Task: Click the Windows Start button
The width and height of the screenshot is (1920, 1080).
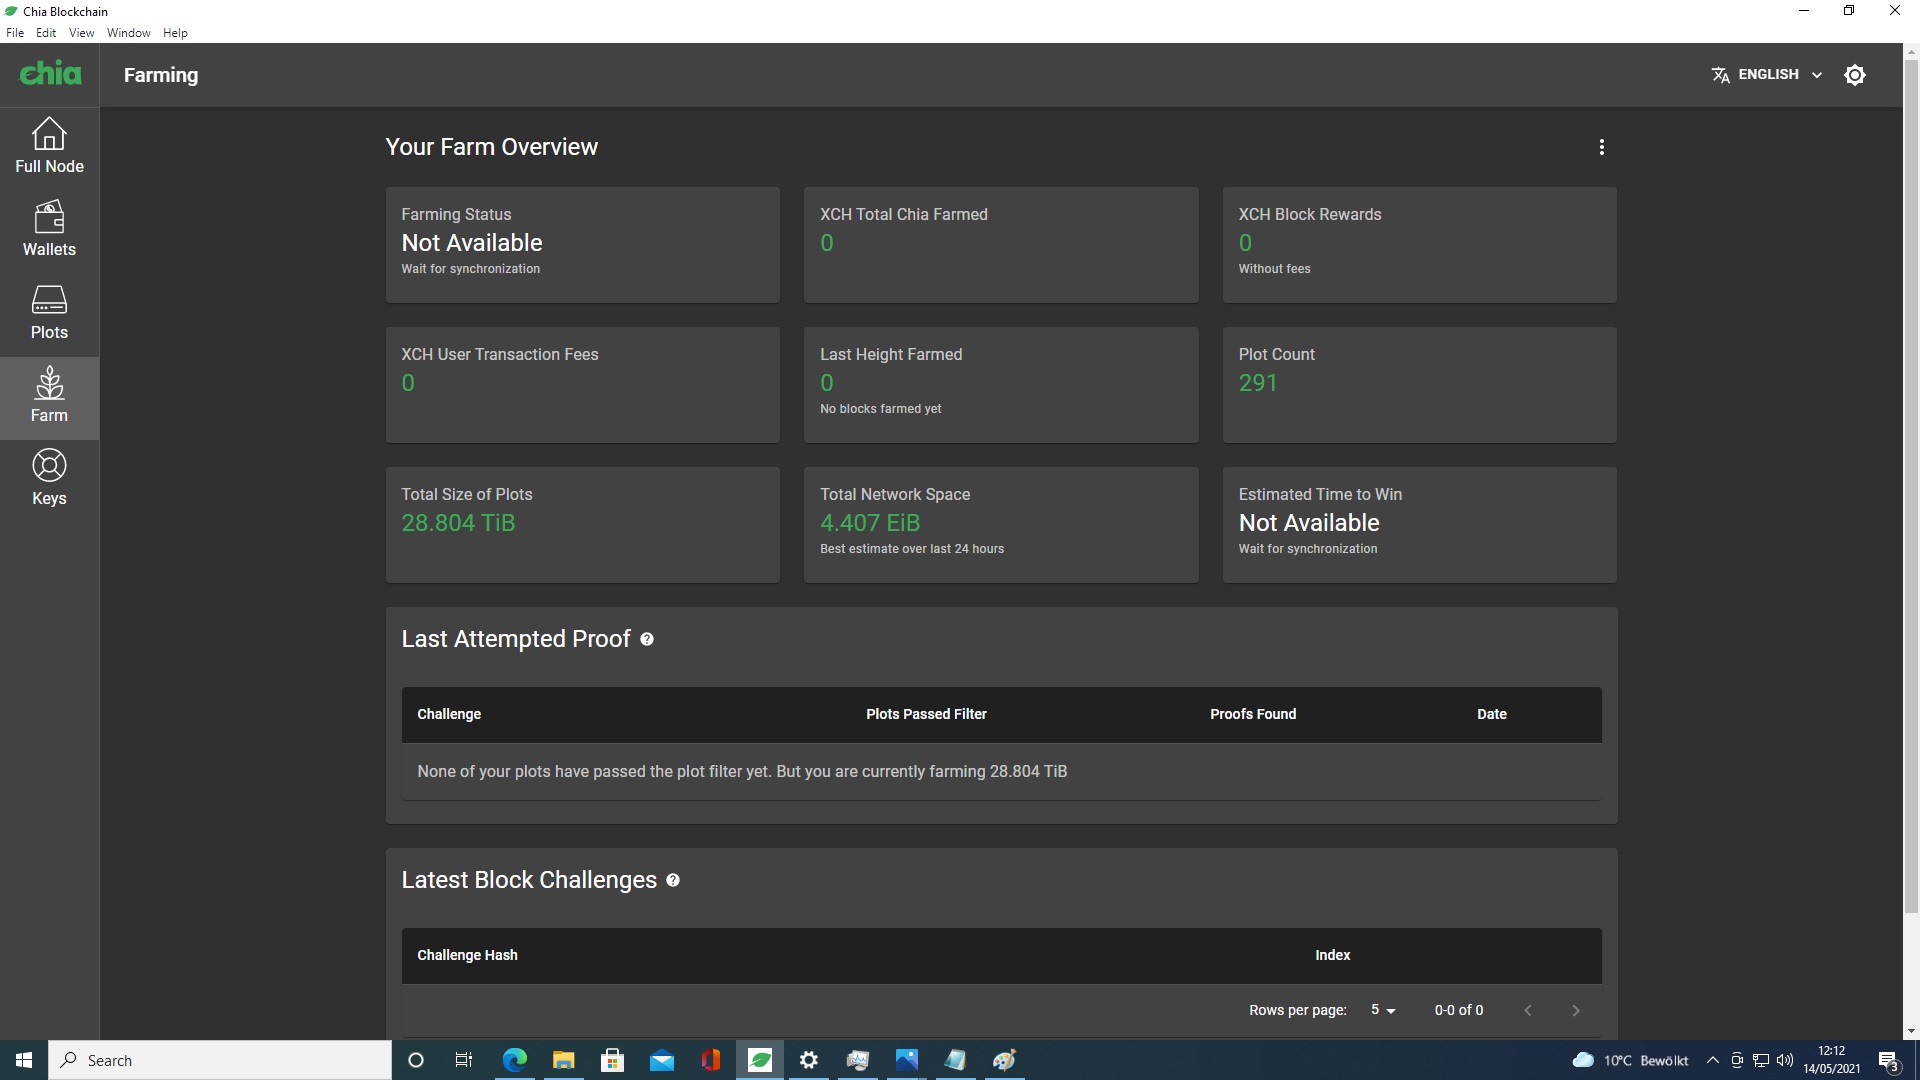Action: click(24, 1060)
